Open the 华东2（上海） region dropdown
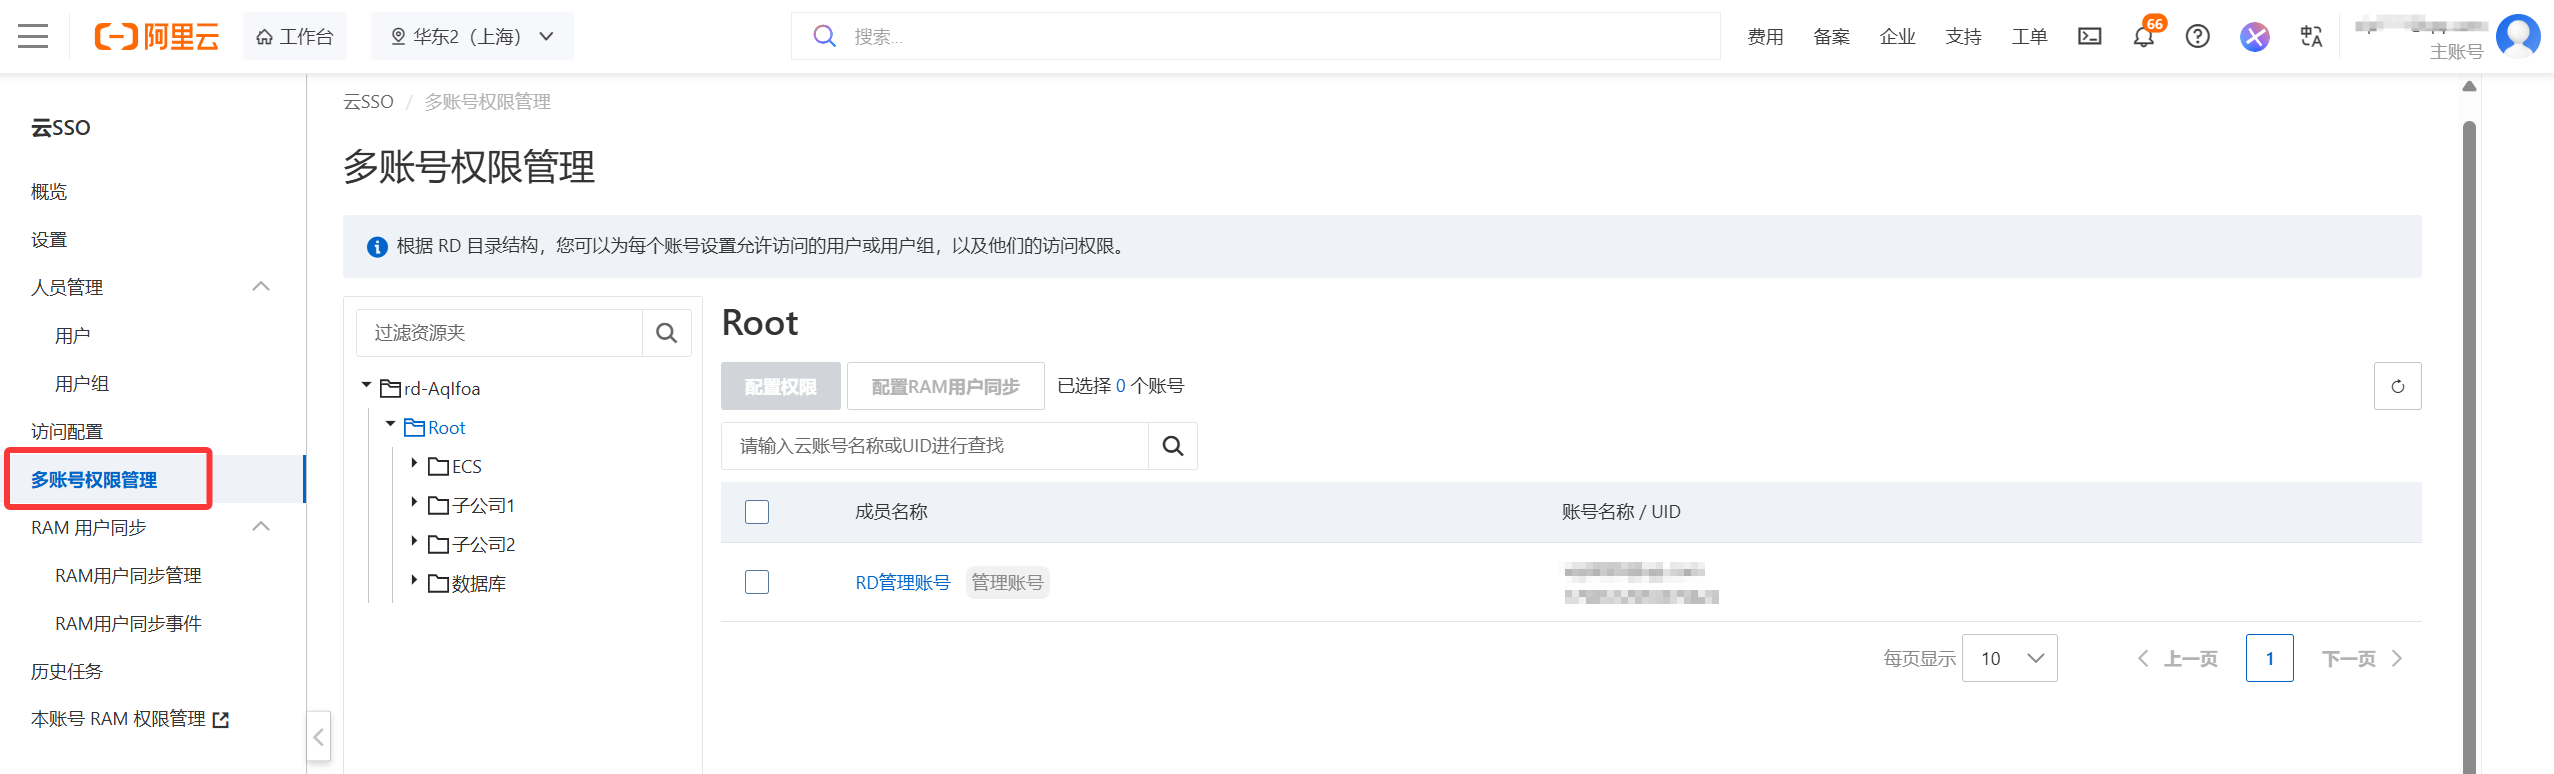This screenshot has width=2554, height=774. pos(472,37)
